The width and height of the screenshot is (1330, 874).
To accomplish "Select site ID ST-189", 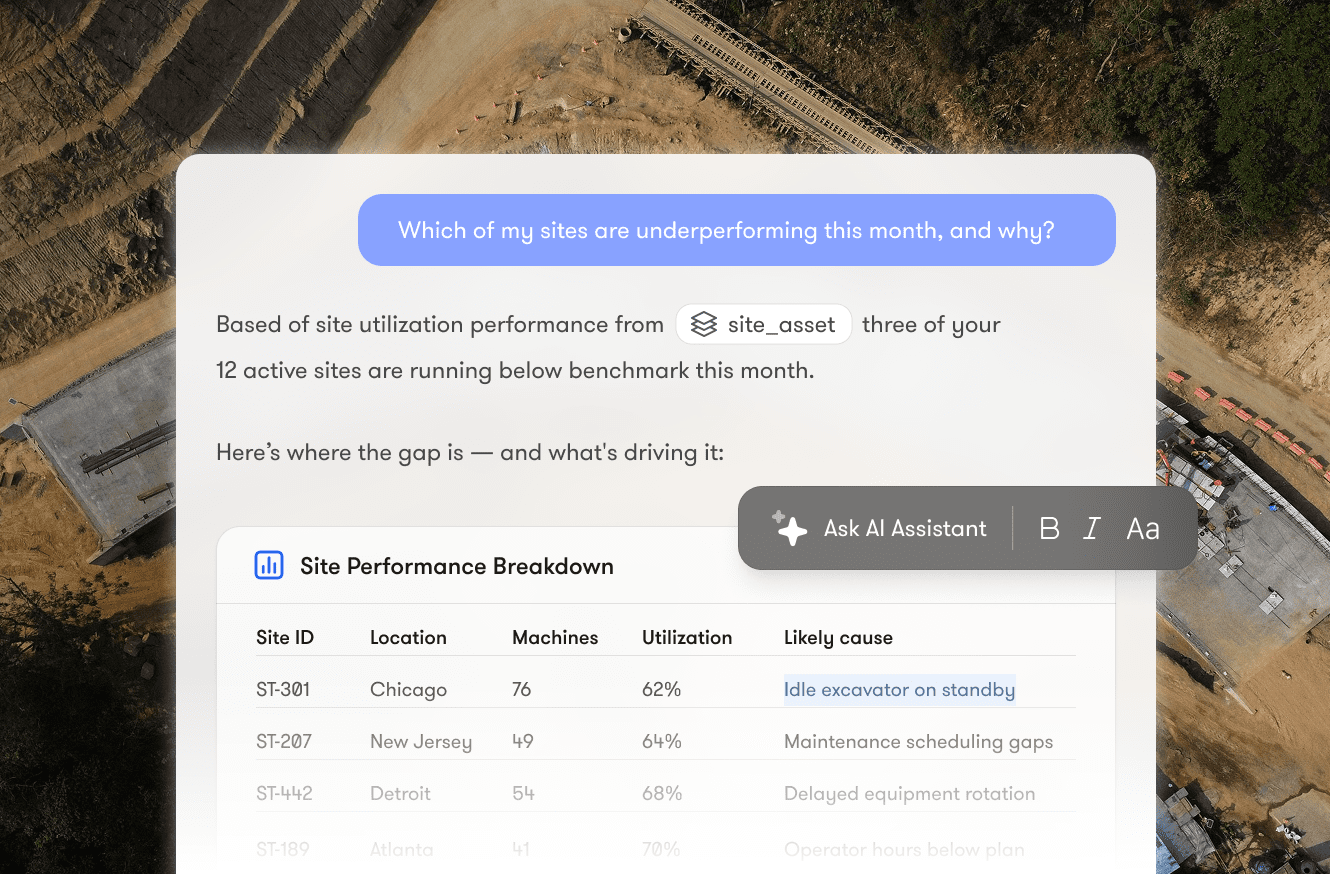I will click(x=283, y=850).
